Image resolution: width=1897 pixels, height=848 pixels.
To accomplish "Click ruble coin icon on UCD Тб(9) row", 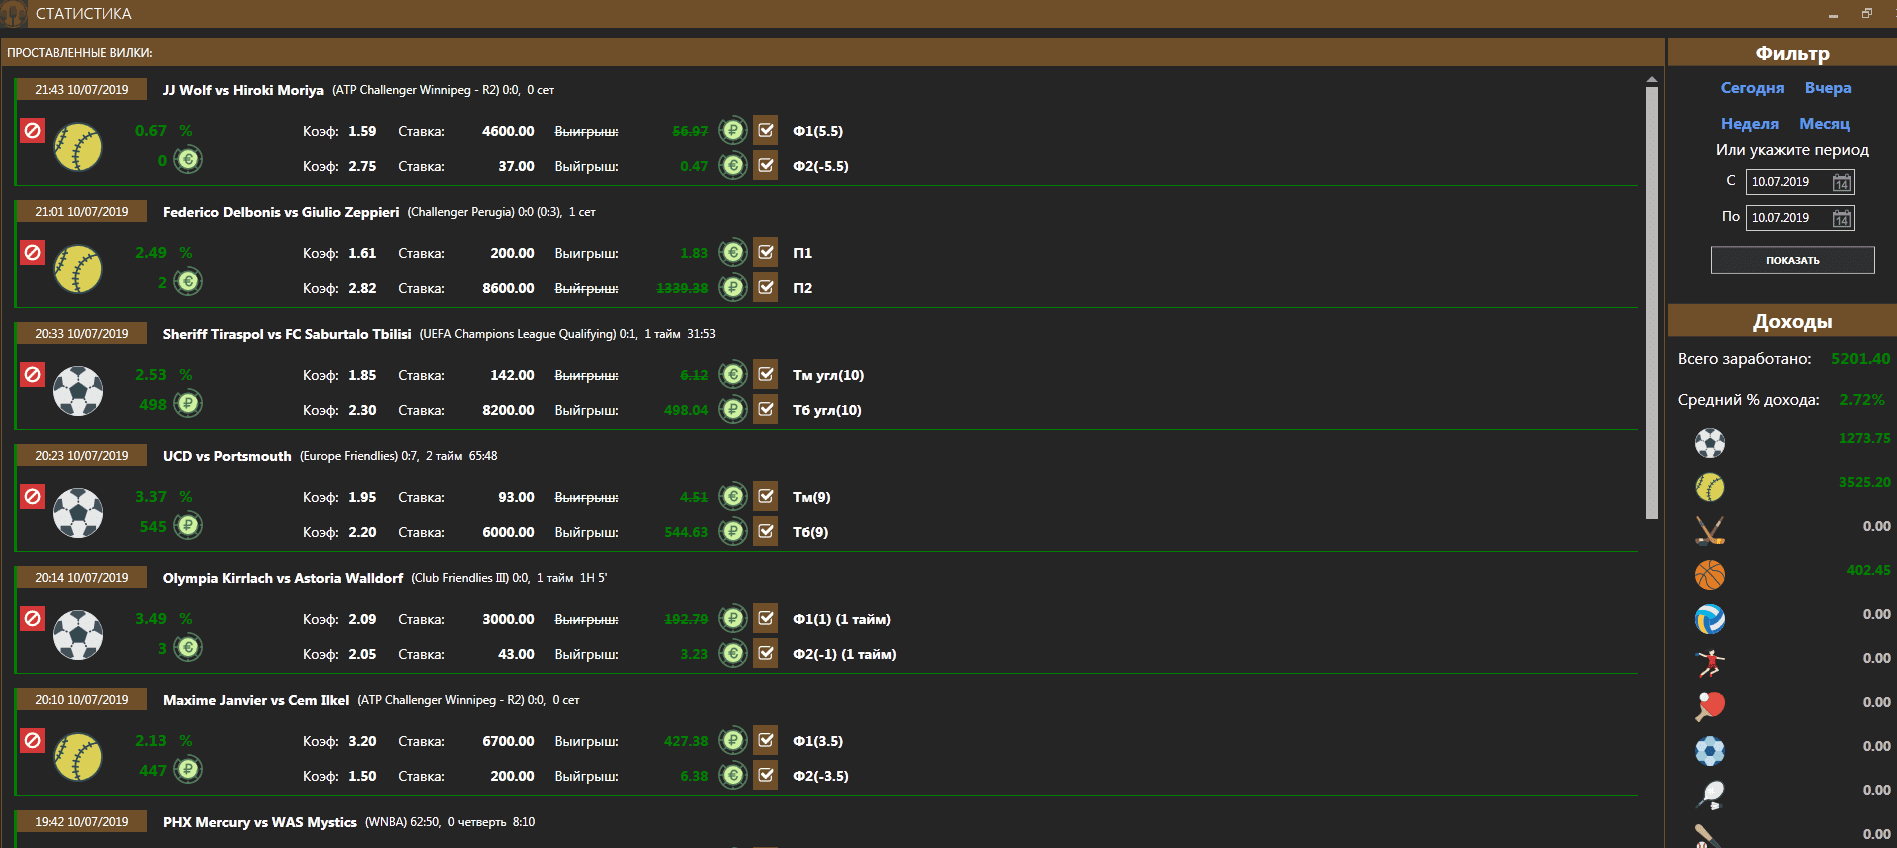I will 733,531.
